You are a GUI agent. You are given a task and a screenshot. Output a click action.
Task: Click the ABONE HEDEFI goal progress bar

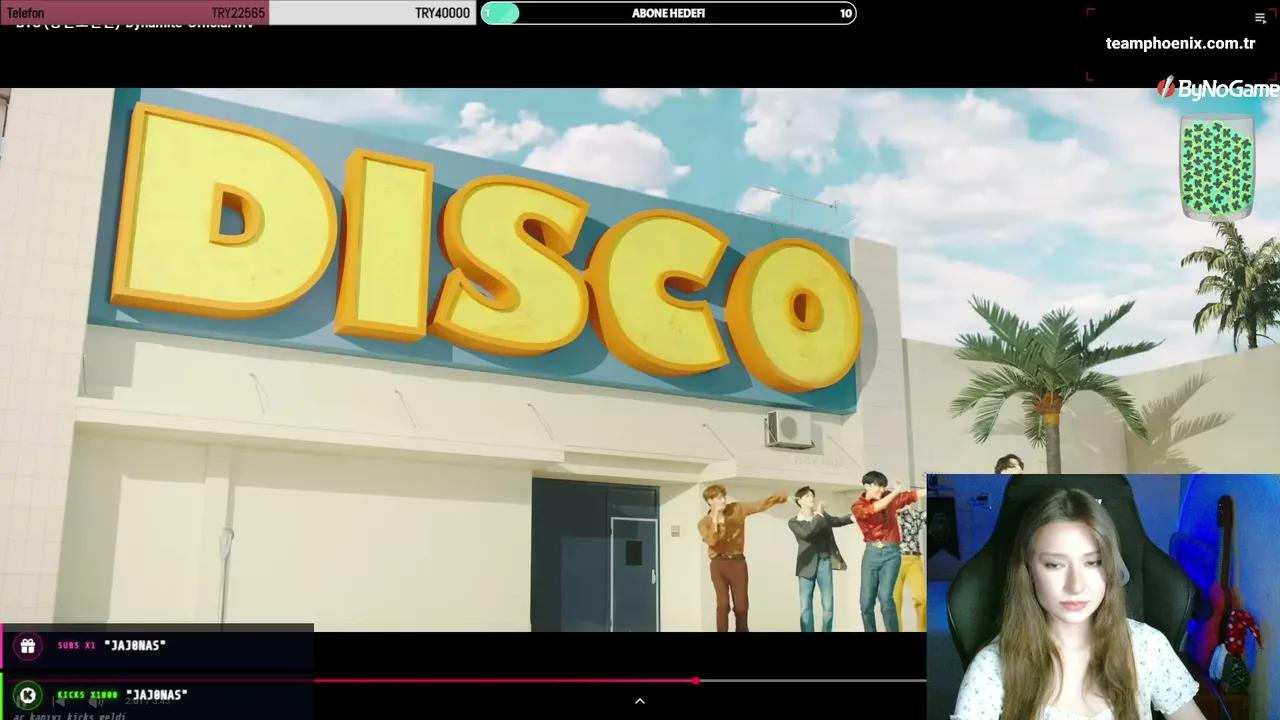[668, 13]
